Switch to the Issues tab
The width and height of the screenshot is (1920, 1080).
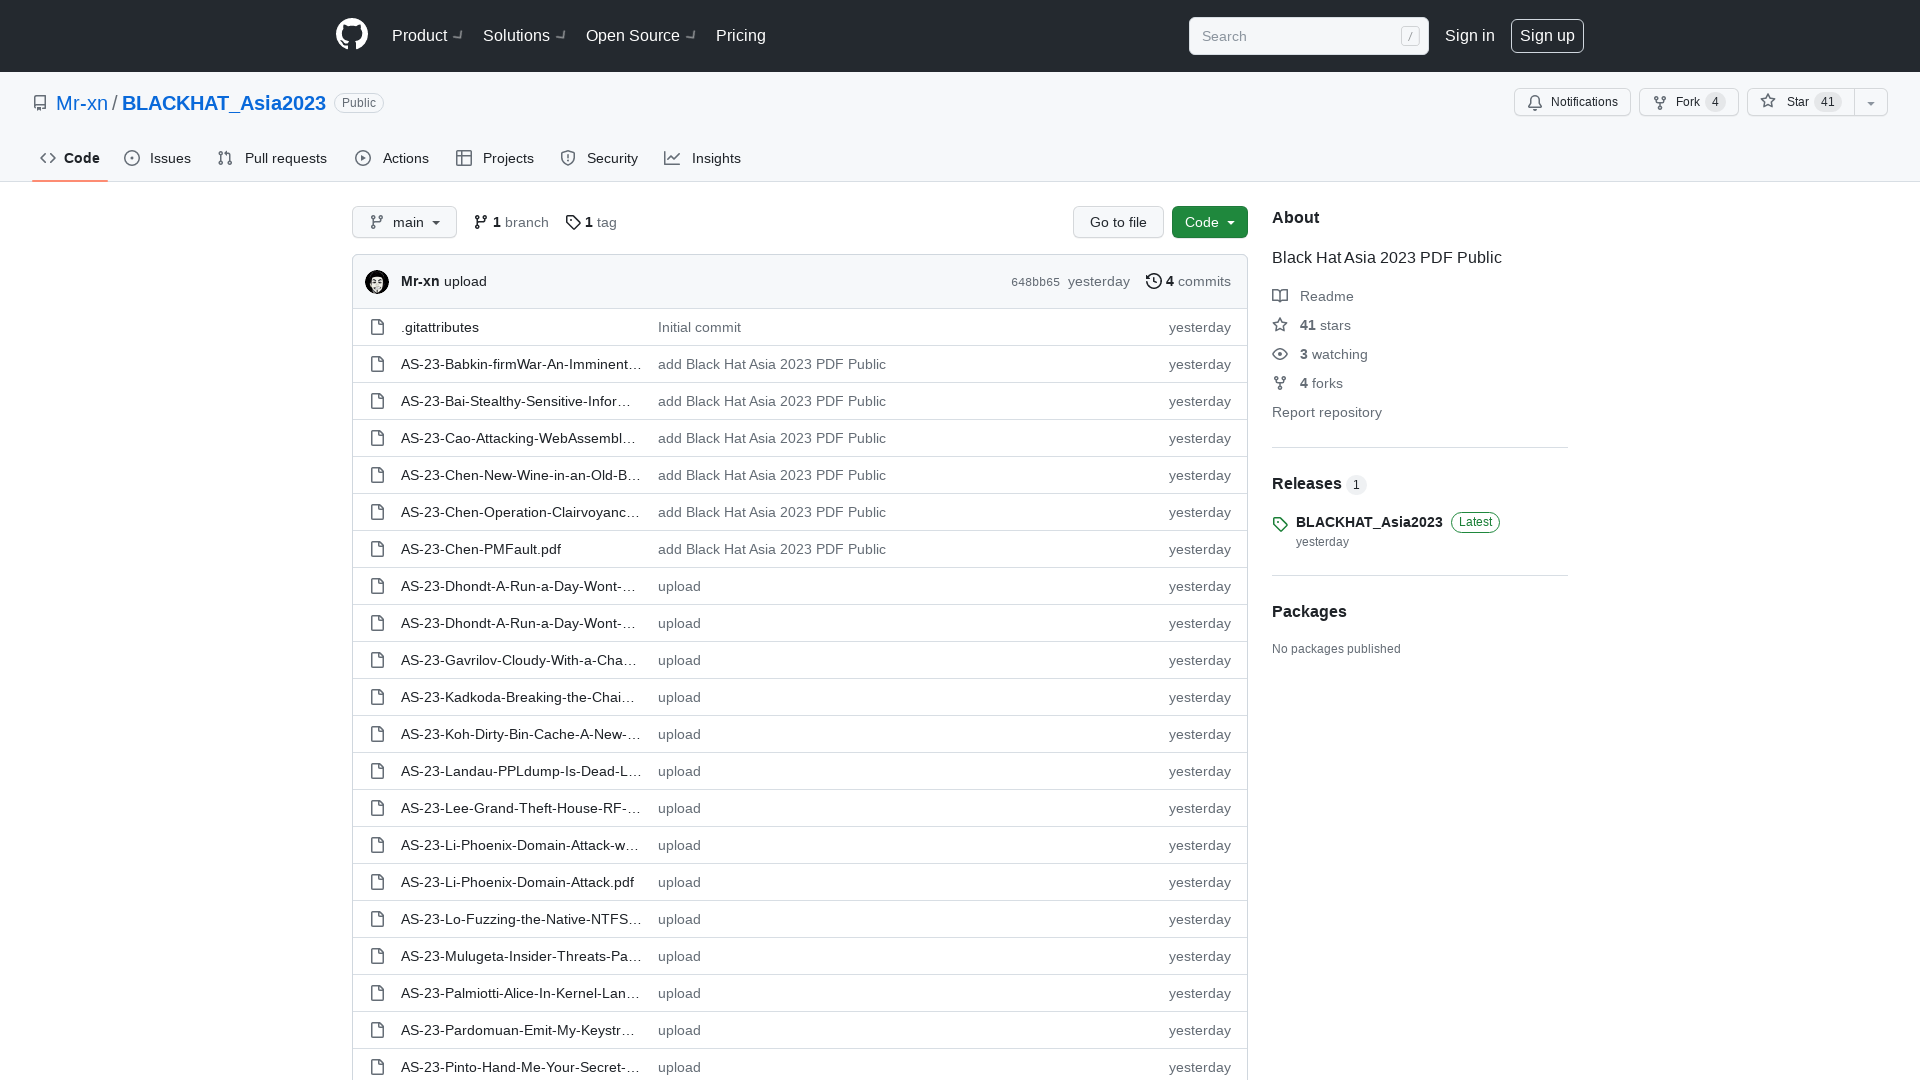(158, 158)
